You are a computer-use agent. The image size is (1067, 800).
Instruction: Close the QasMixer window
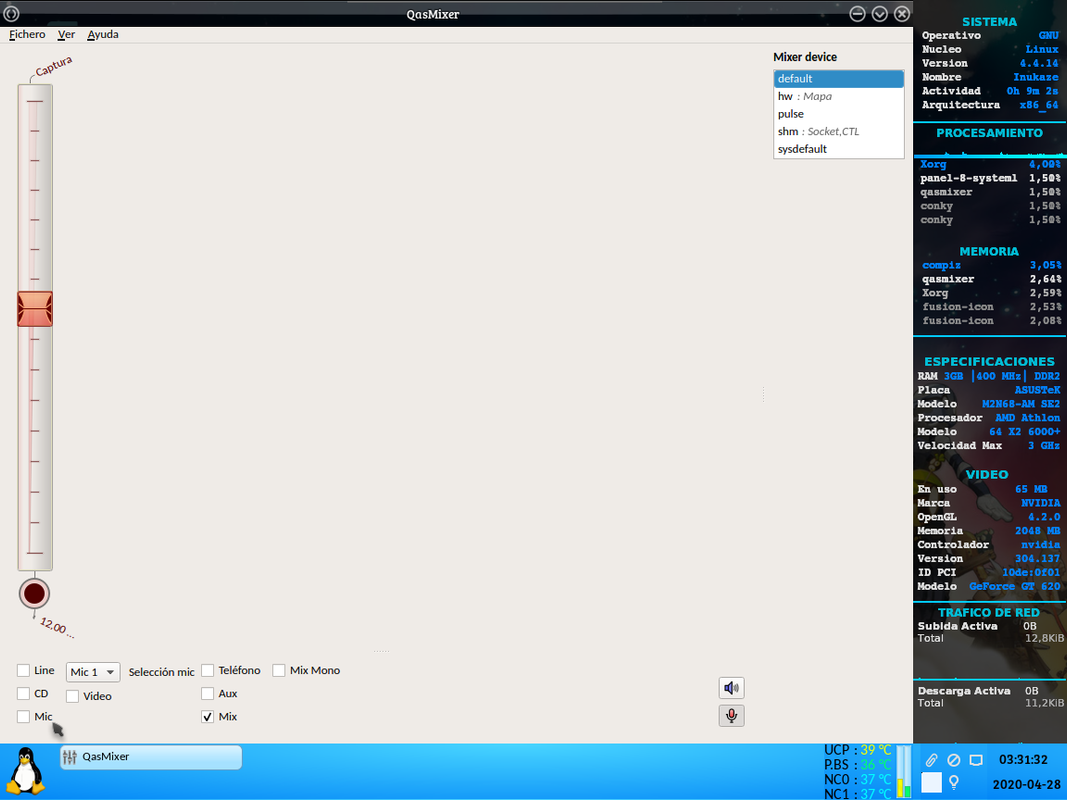pyautogui.click(x=902, y=14)
